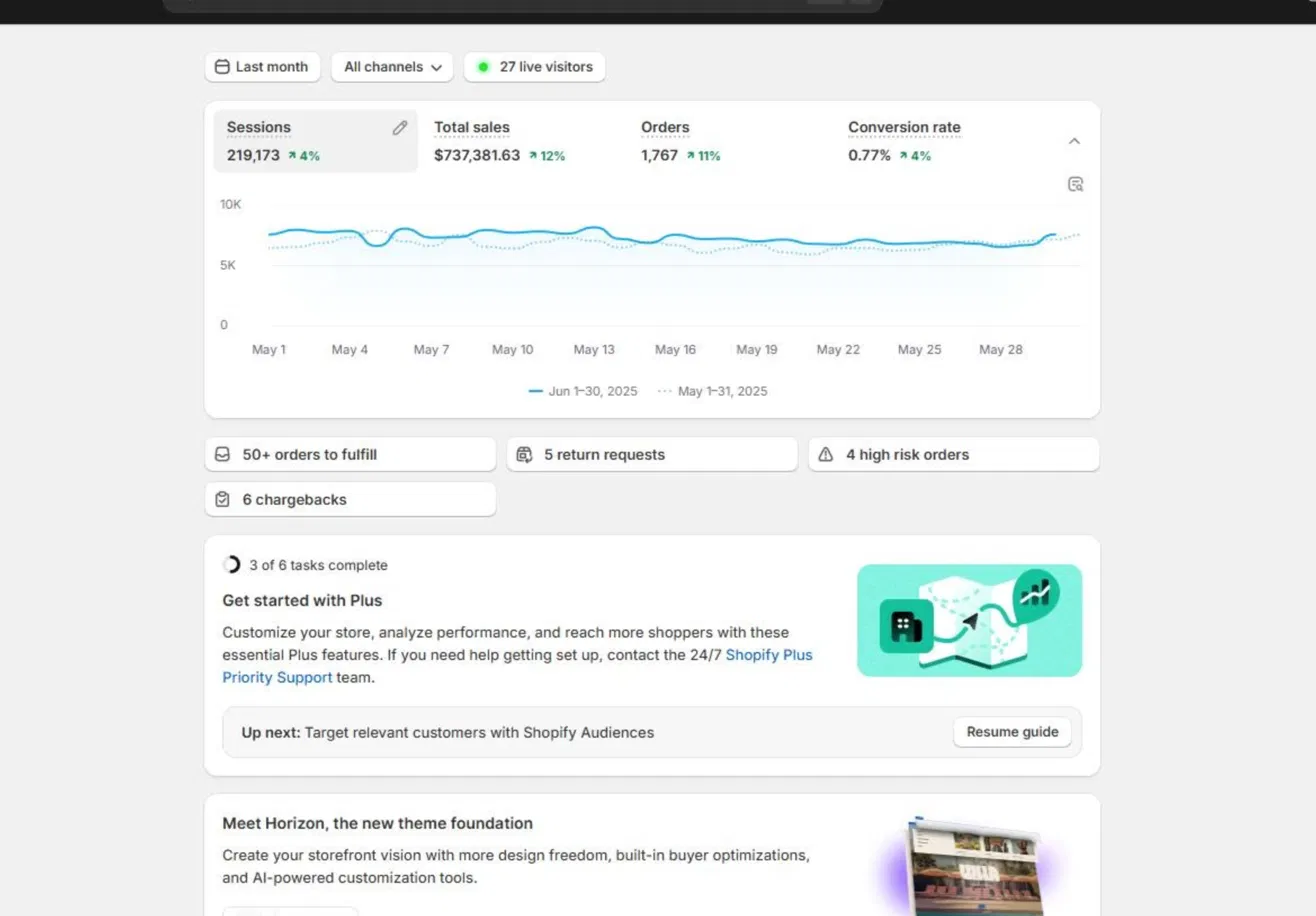Click the 27 live visitors button
The width and height of the screenshot is (1316, 916).
tap(535, 67)
